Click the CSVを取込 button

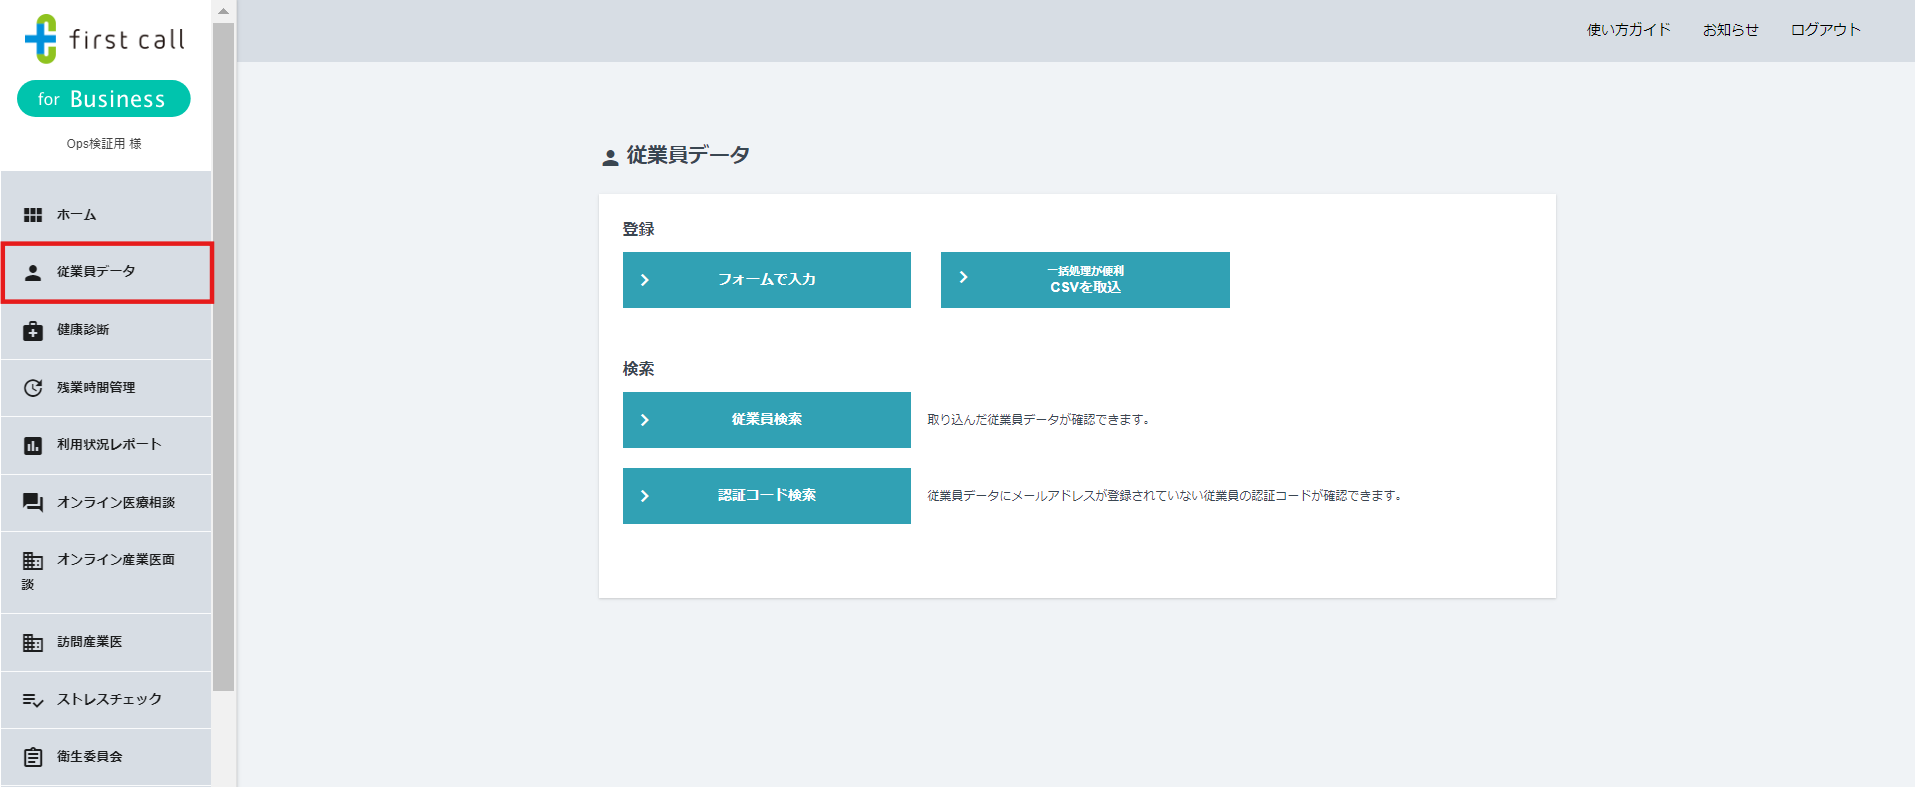point(1085,280)
